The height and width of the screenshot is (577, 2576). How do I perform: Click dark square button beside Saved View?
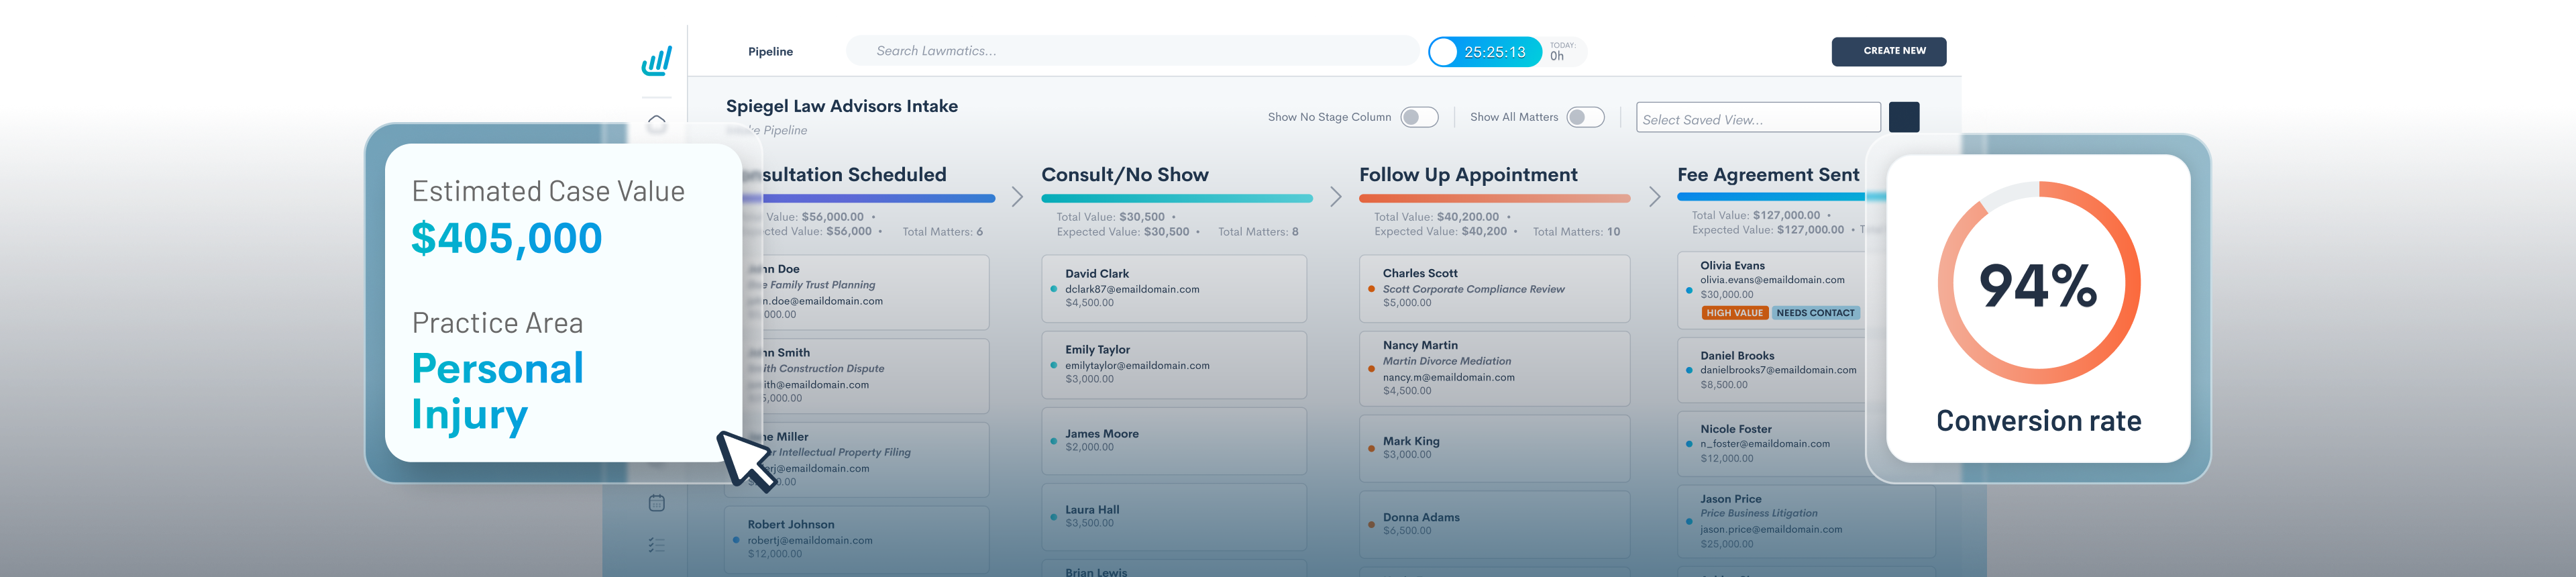tap(1903, 117)
